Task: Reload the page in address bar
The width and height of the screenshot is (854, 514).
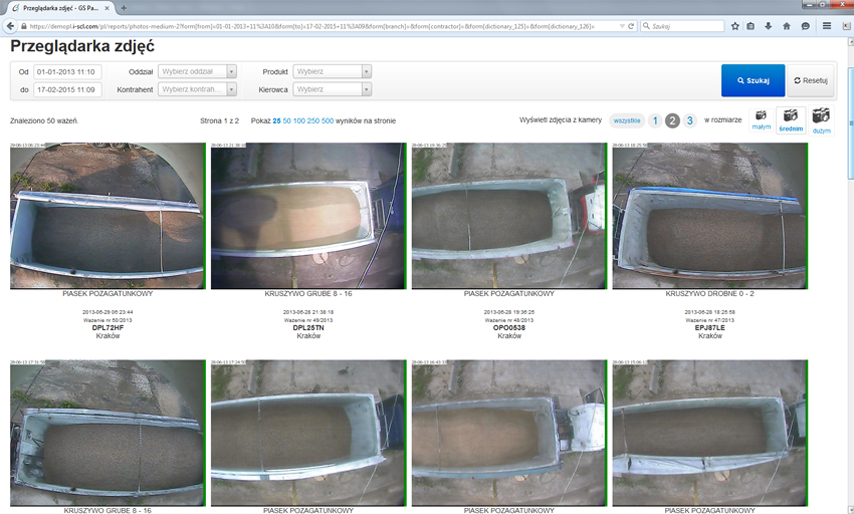Action: click(631, 26)
